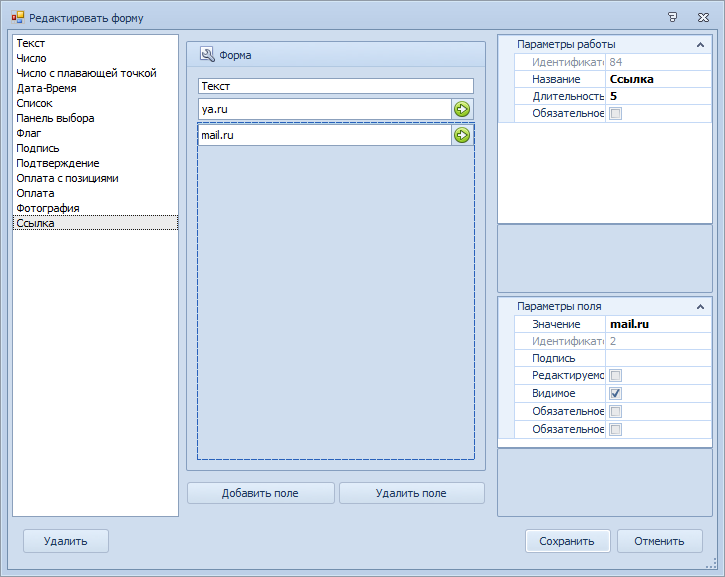This screenshot has width=725, height=577.
Task: Uncheck the Видимое checkbox
Action: [x=615, y=393]
